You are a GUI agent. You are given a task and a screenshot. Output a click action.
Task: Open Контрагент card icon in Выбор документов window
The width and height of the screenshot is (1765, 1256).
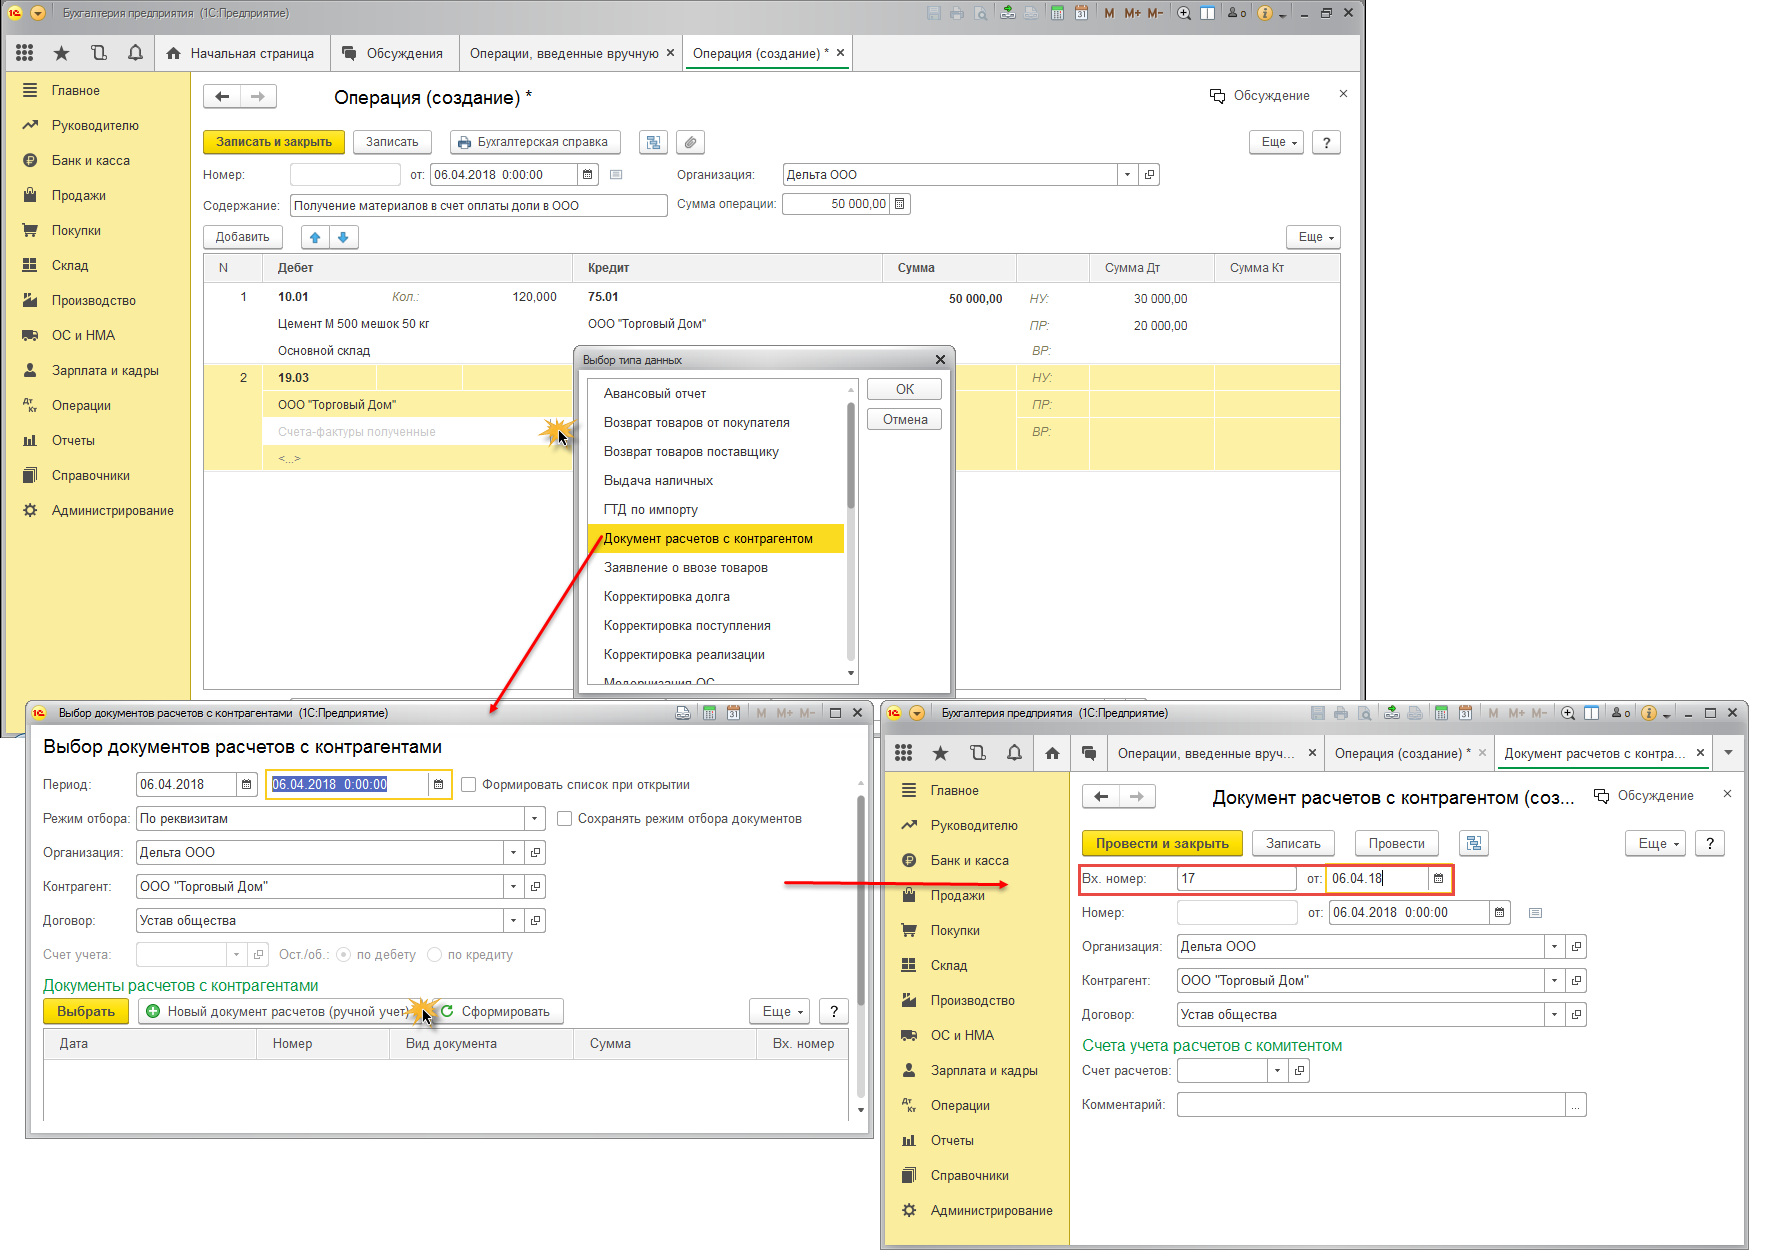(x=535, y=887)
